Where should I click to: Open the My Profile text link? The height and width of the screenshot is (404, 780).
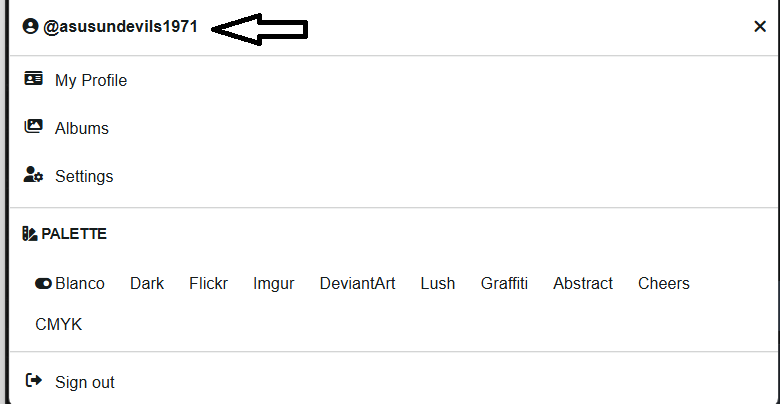(x=91, y=80)
